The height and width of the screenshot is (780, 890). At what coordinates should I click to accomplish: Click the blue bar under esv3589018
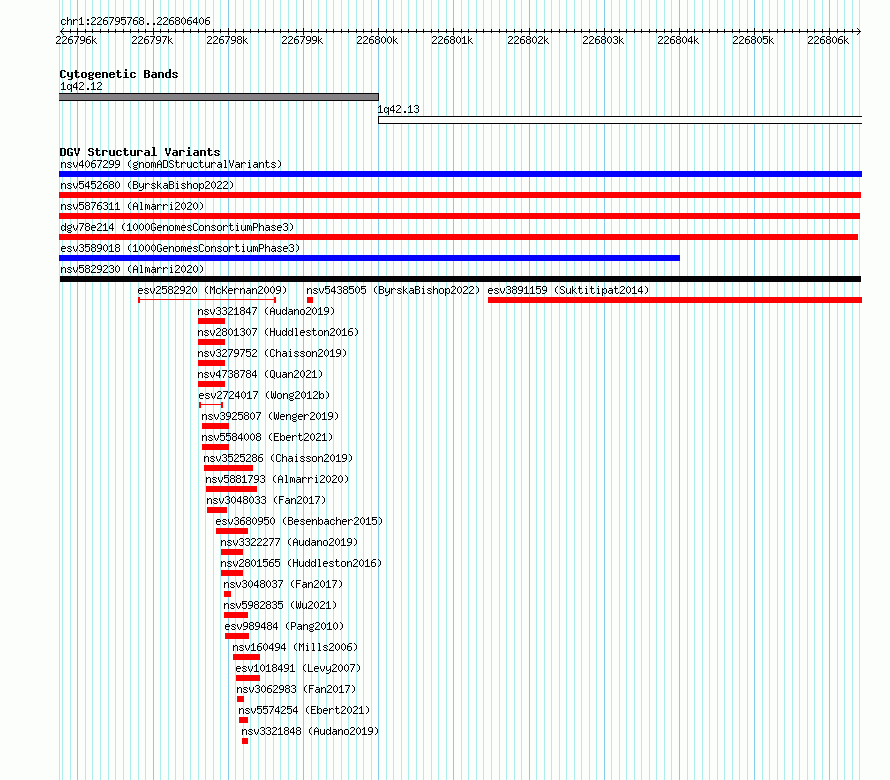coord(370,258)
